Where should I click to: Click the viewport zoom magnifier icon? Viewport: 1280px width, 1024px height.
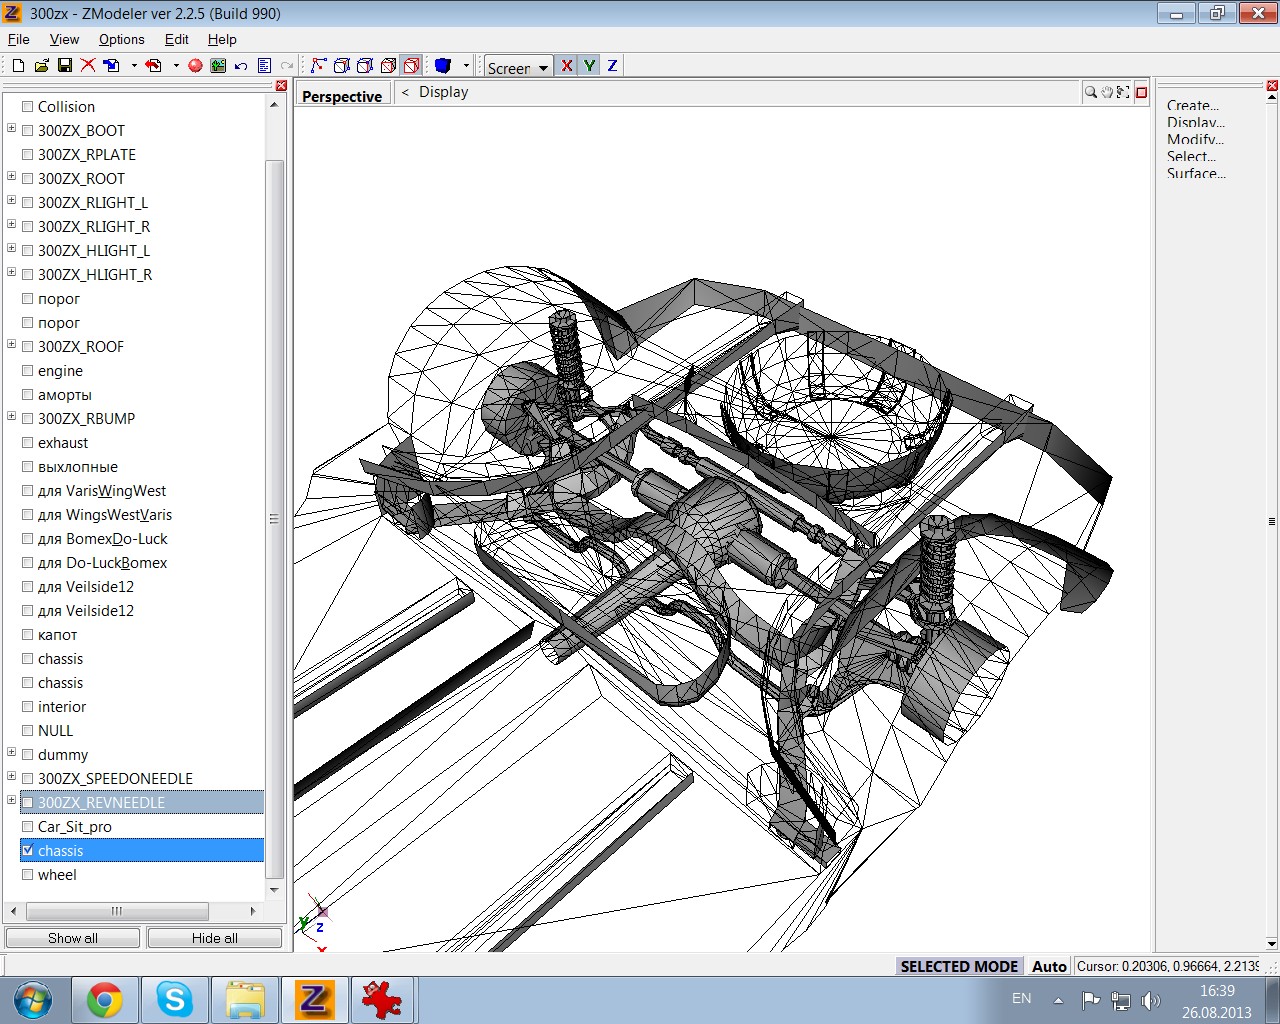click(x=1090, y=92)
